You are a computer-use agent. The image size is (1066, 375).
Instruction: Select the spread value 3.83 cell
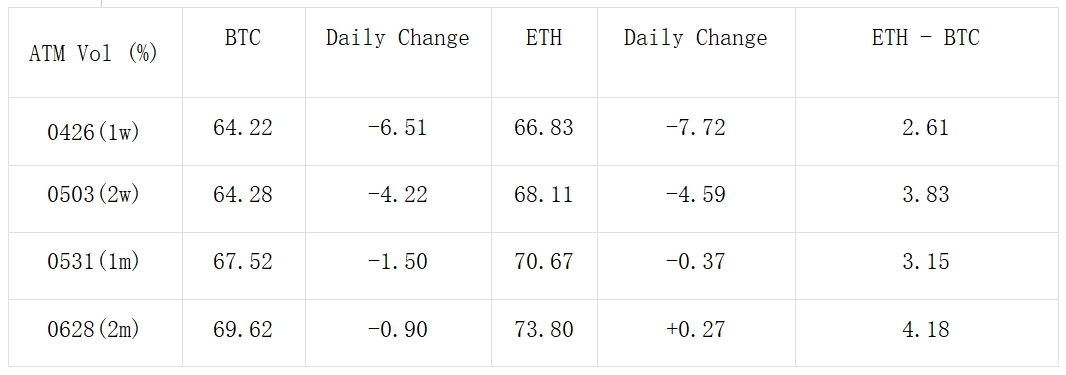(926, 198)
